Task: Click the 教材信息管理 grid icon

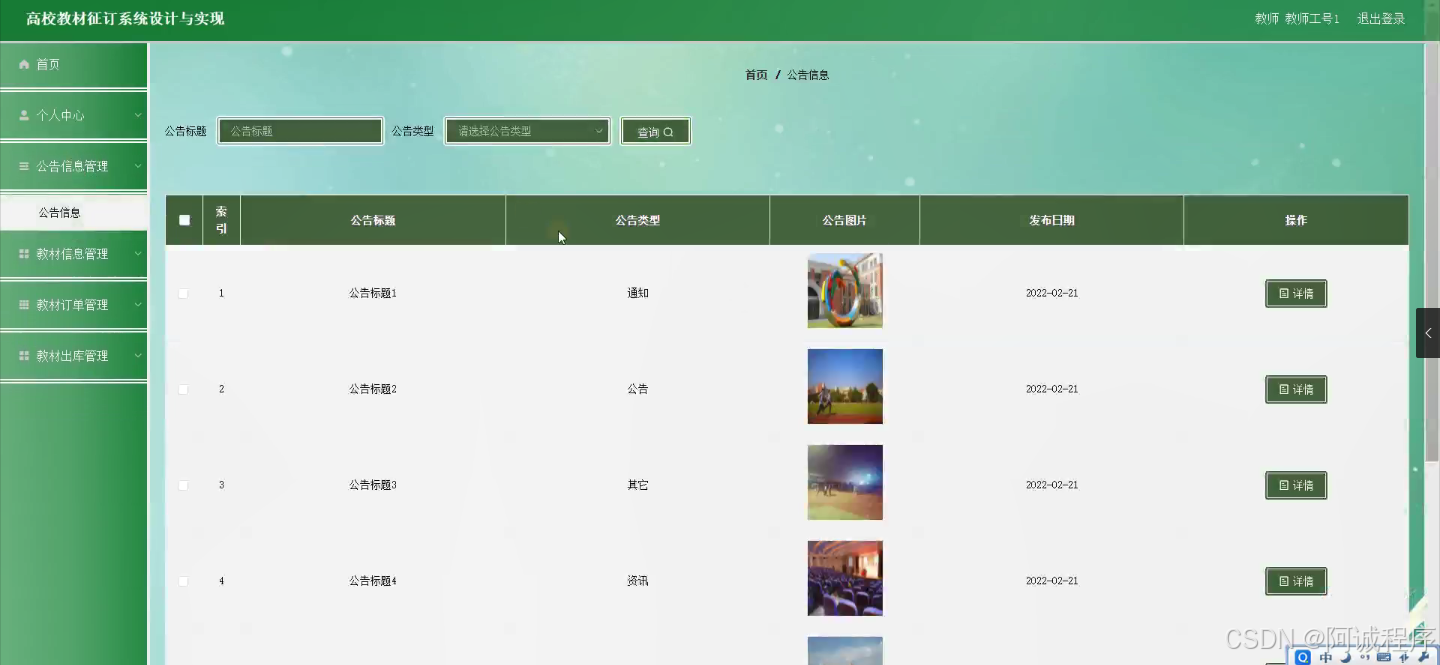Action: pos(22,254)
